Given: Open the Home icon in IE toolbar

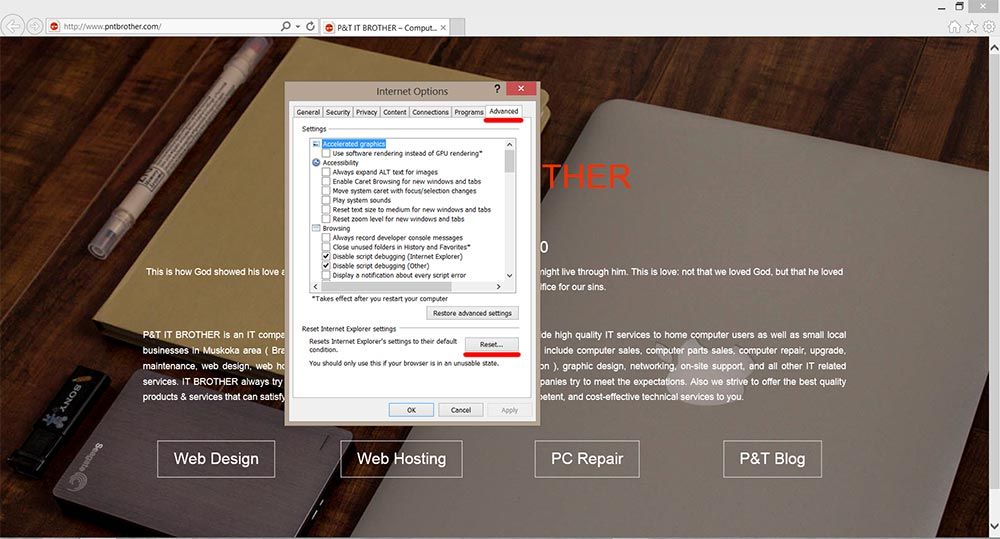Looking at the screenshot, I should [x=954, y=26].
